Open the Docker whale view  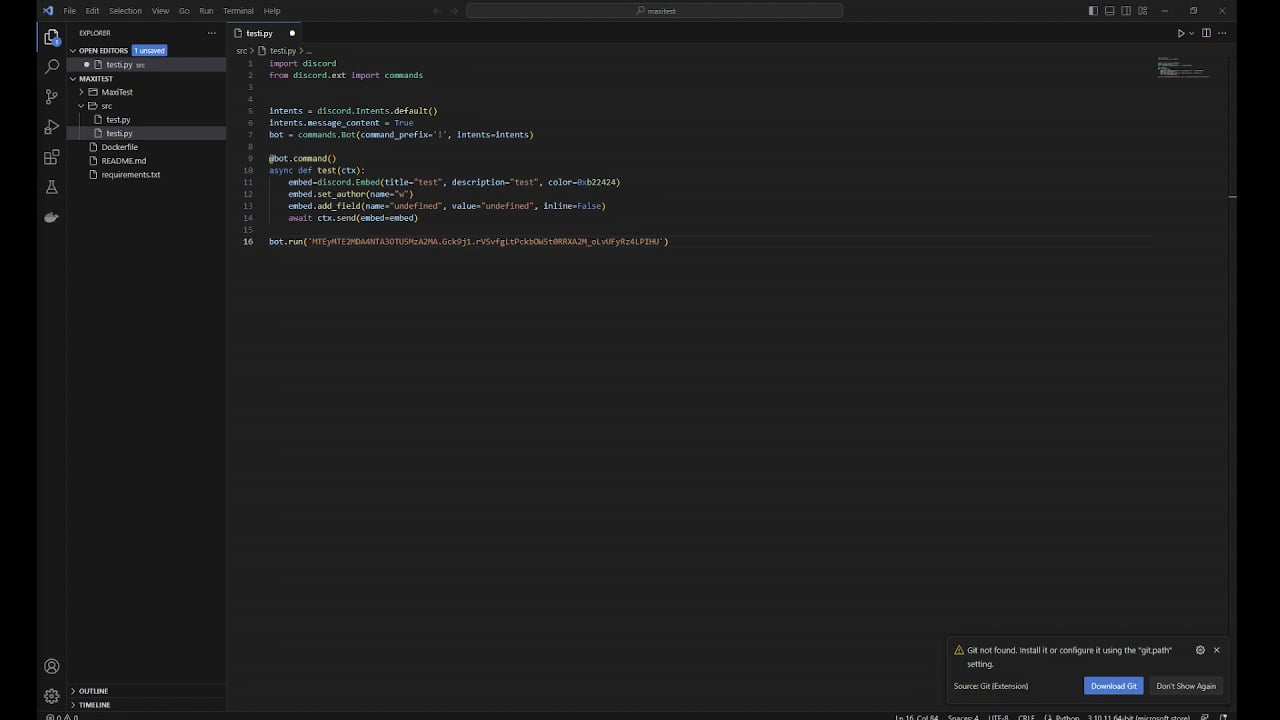coord(52,217)
